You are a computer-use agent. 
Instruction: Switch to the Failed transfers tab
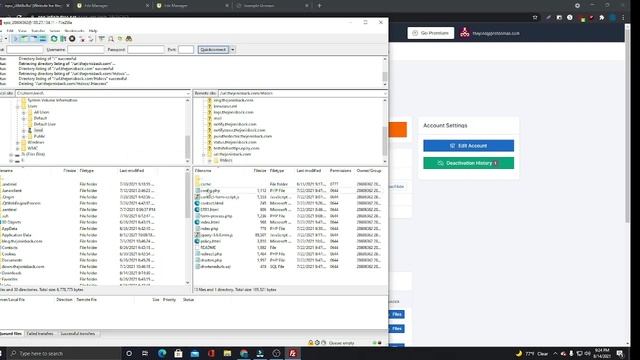(40, 334)
